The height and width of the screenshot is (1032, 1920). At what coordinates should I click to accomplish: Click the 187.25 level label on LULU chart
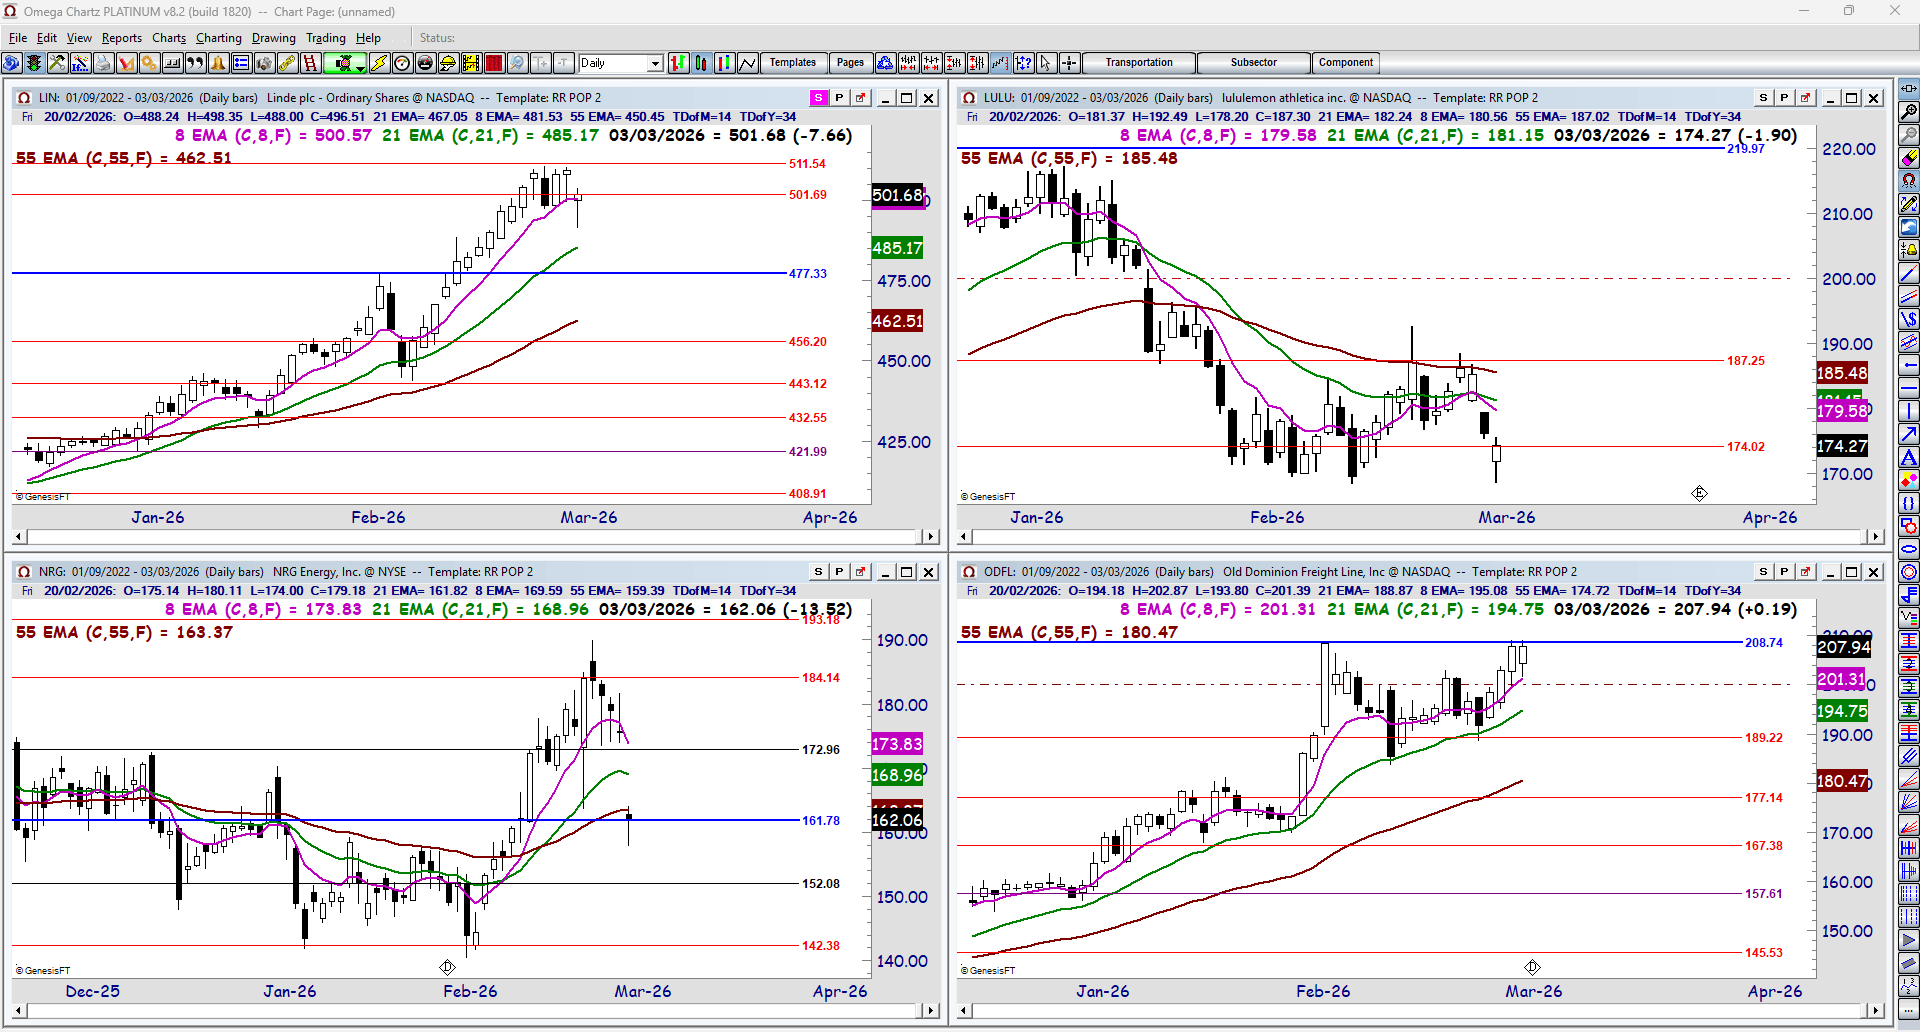(1746, 361)
